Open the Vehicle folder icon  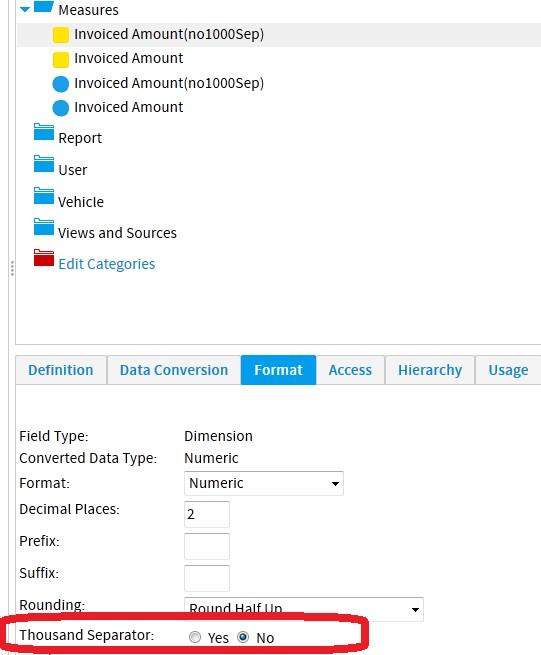44,195
